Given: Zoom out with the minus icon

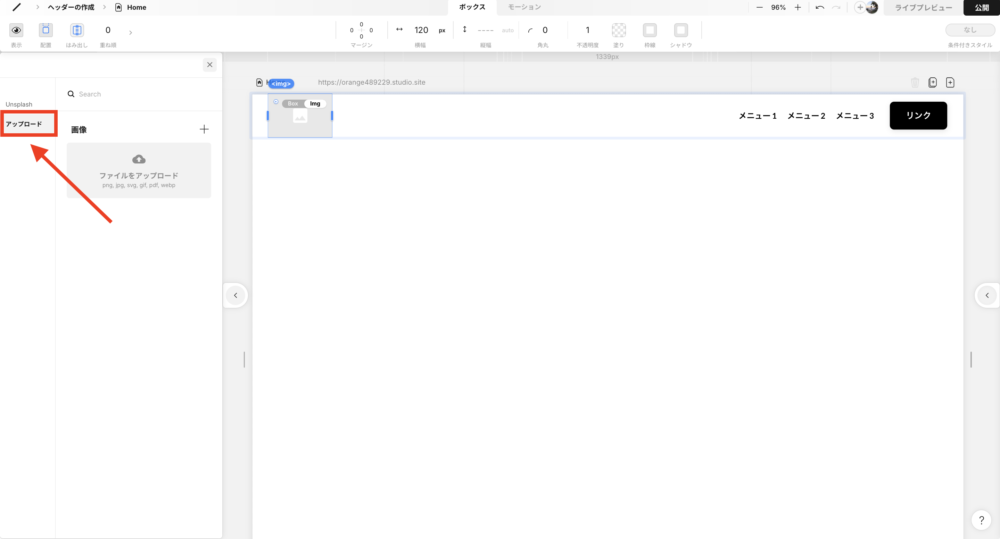Looking at the screenshot, I should 759,8.
